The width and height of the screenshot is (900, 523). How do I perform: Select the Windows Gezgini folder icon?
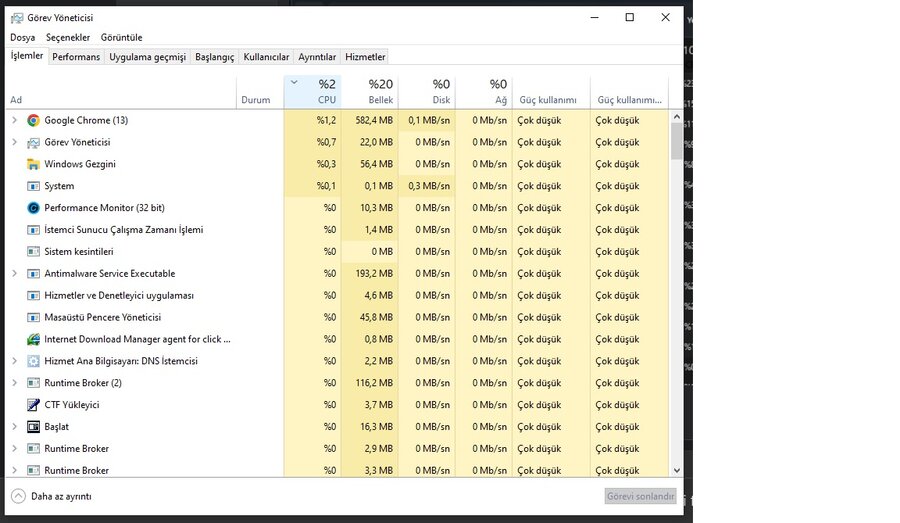33,164
